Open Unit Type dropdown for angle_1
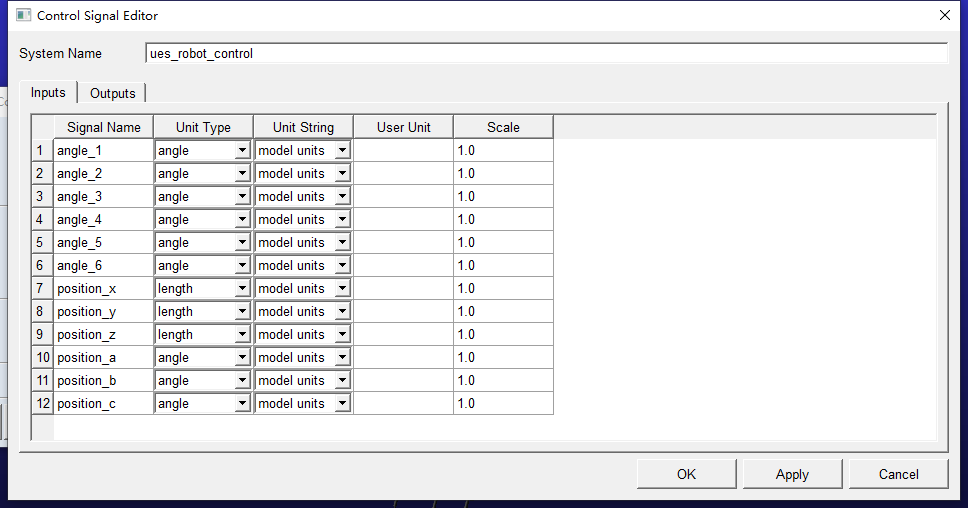 [x=241, y=151]
